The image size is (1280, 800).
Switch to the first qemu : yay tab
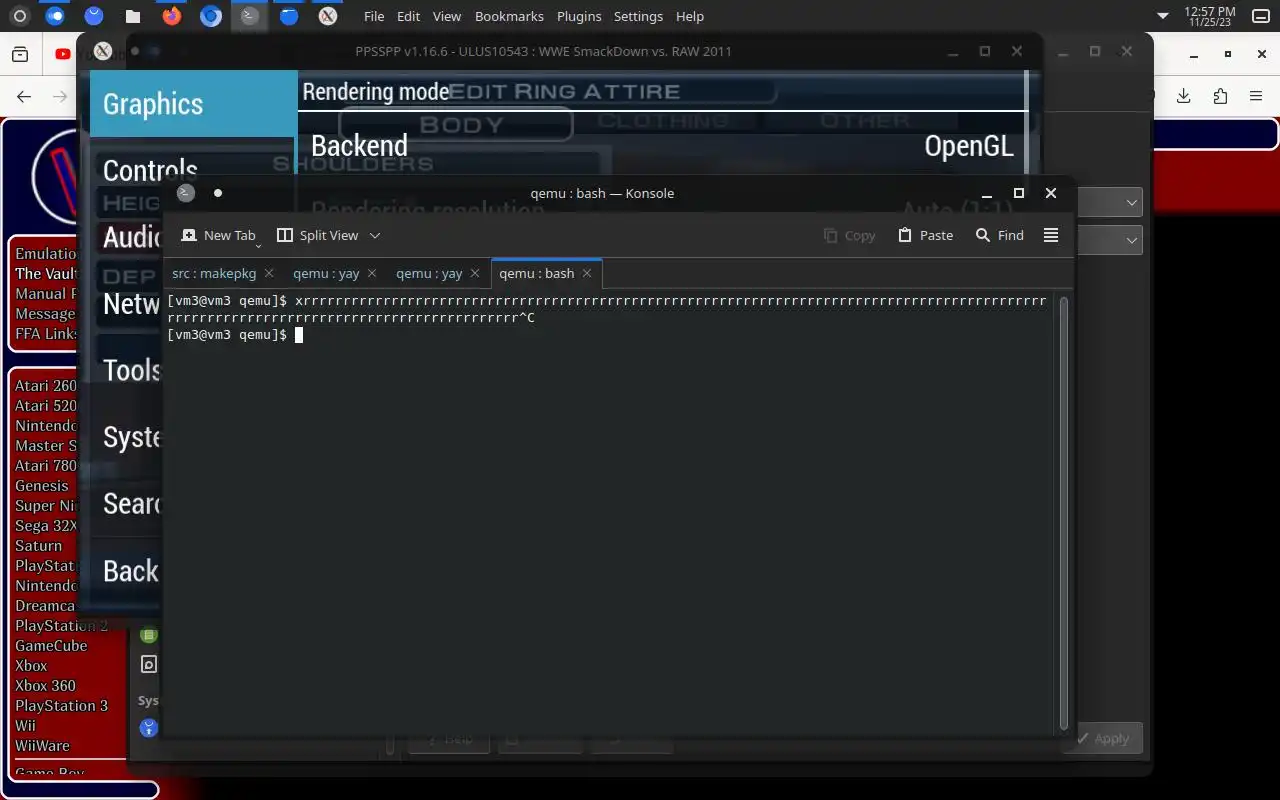coord(326,273)
